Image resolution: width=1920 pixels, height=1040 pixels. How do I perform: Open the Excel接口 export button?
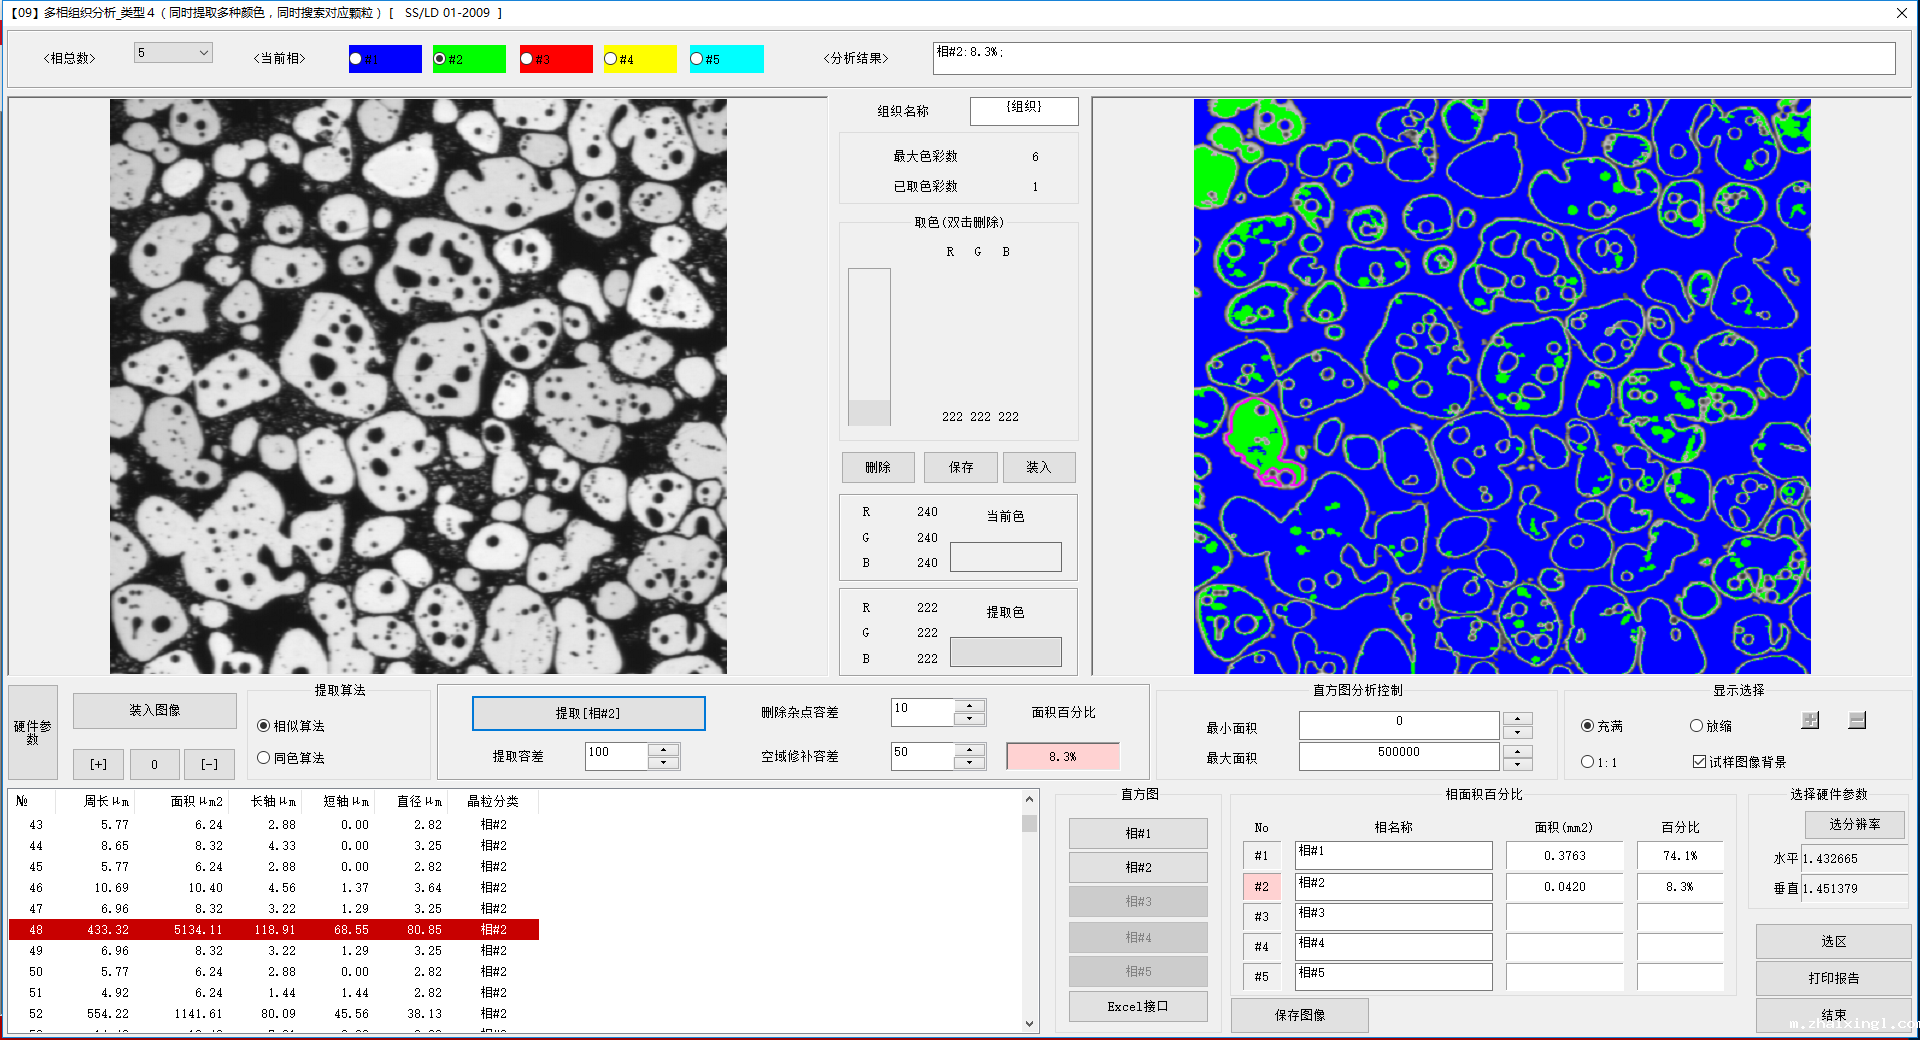(1138, 1006)
